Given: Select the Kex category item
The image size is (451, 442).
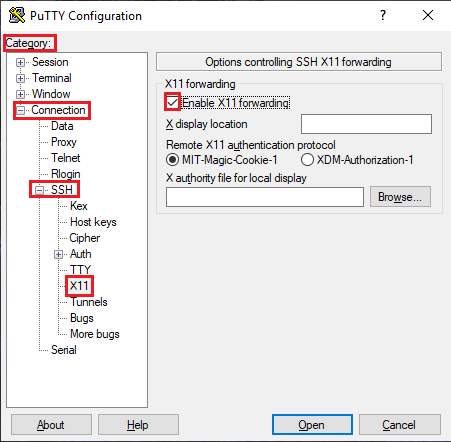Looking at the screenshot, I should (79, 206).
